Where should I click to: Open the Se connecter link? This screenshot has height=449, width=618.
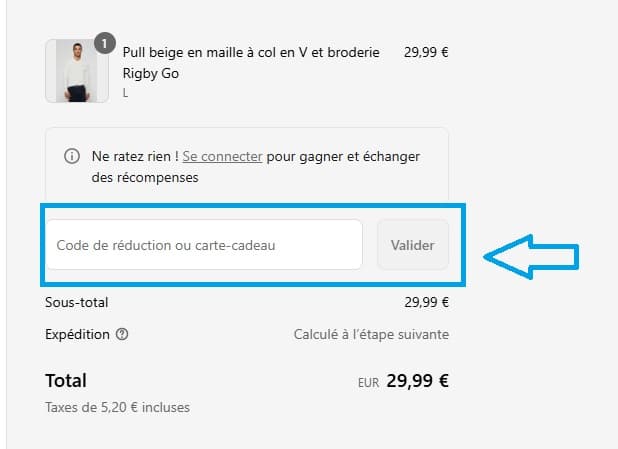point(222,157)
